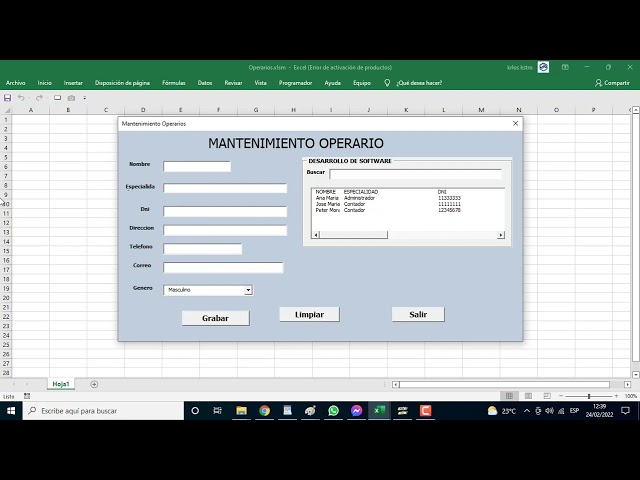Click the zoom slider handle
The image size is (640, 480).
pos(589,396)
